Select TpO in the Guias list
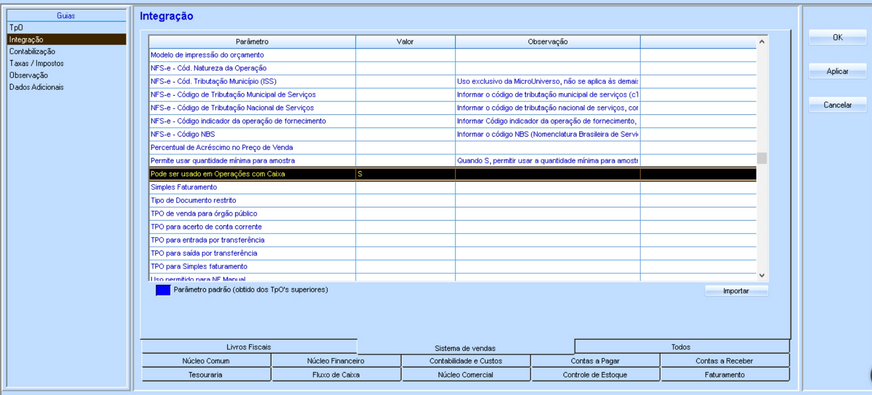The height and width of the screenshot is (395, 872). (x=67, y=27)
